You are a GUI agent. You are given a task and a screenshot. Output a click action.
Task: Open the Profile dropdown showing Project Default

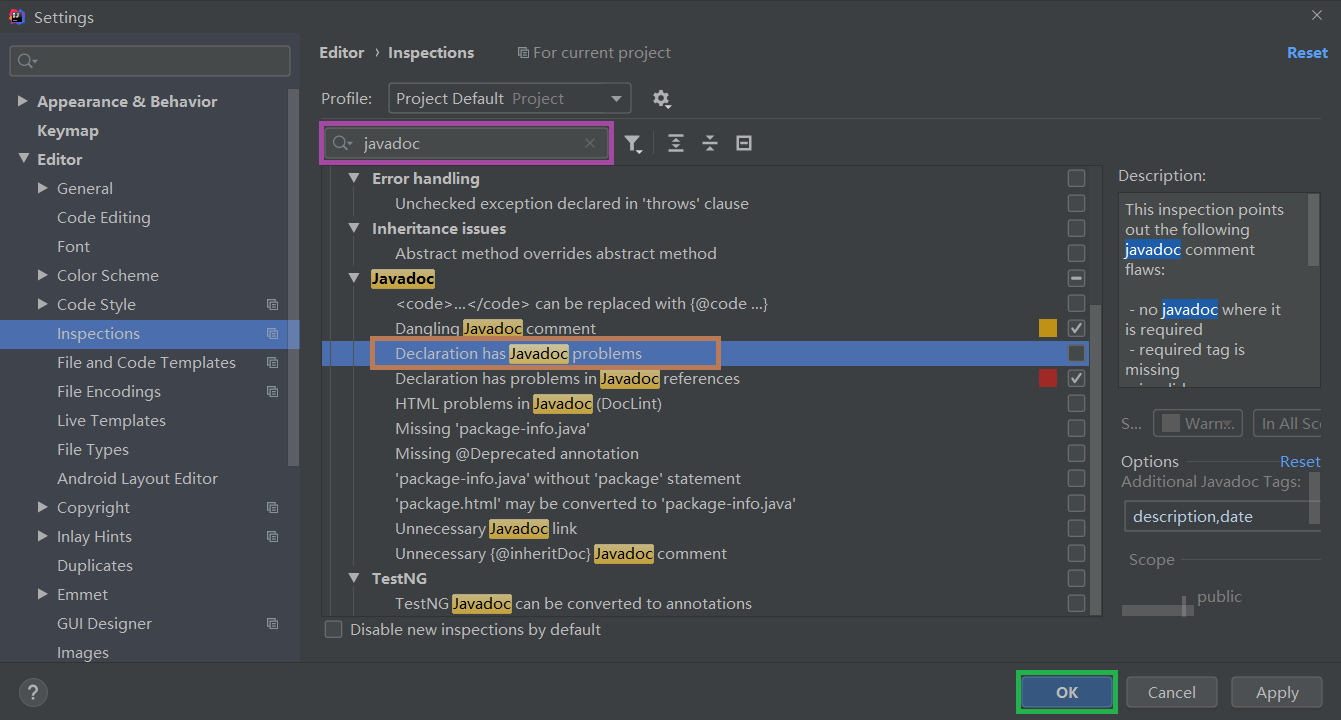point(509,98)
